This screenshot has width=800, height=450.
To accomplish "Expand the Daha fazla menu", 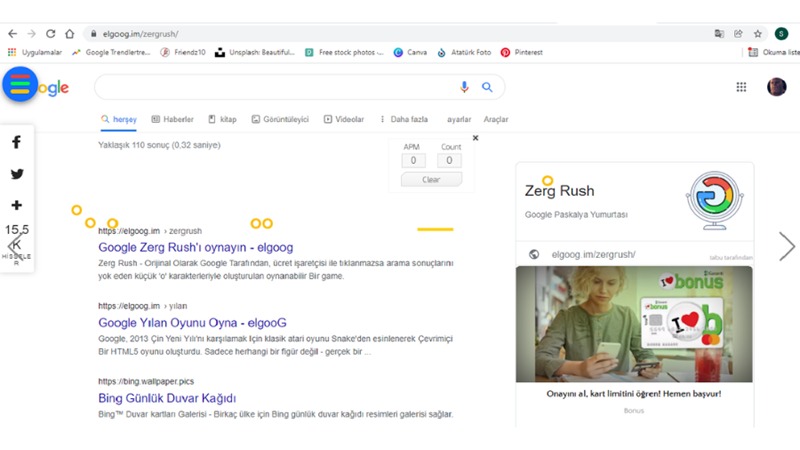I will [x=404, y=119].
